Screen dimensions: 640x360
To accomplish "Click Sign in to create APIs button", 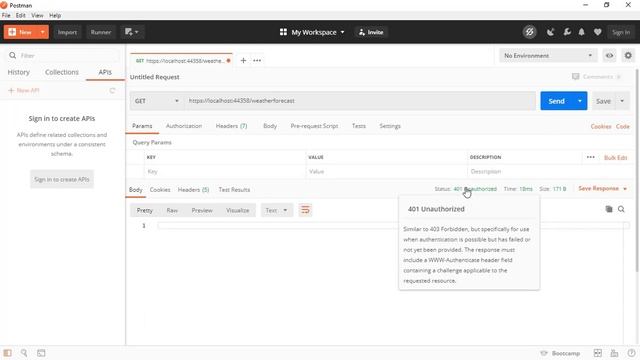I will coord(62,179).
